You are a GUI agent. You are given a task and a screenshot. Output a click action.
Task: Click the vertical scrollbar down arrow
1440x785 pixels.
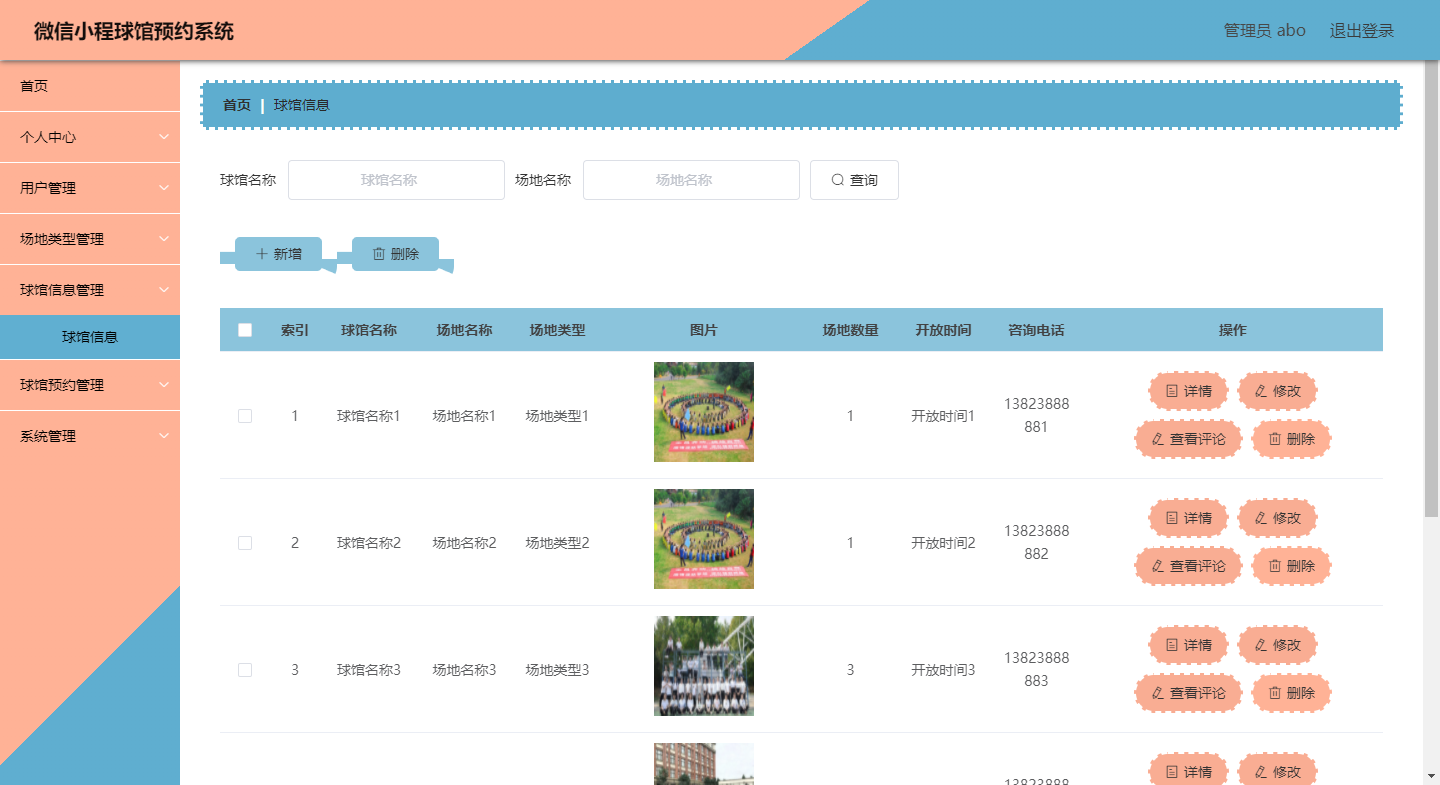tap(1431, 775)
